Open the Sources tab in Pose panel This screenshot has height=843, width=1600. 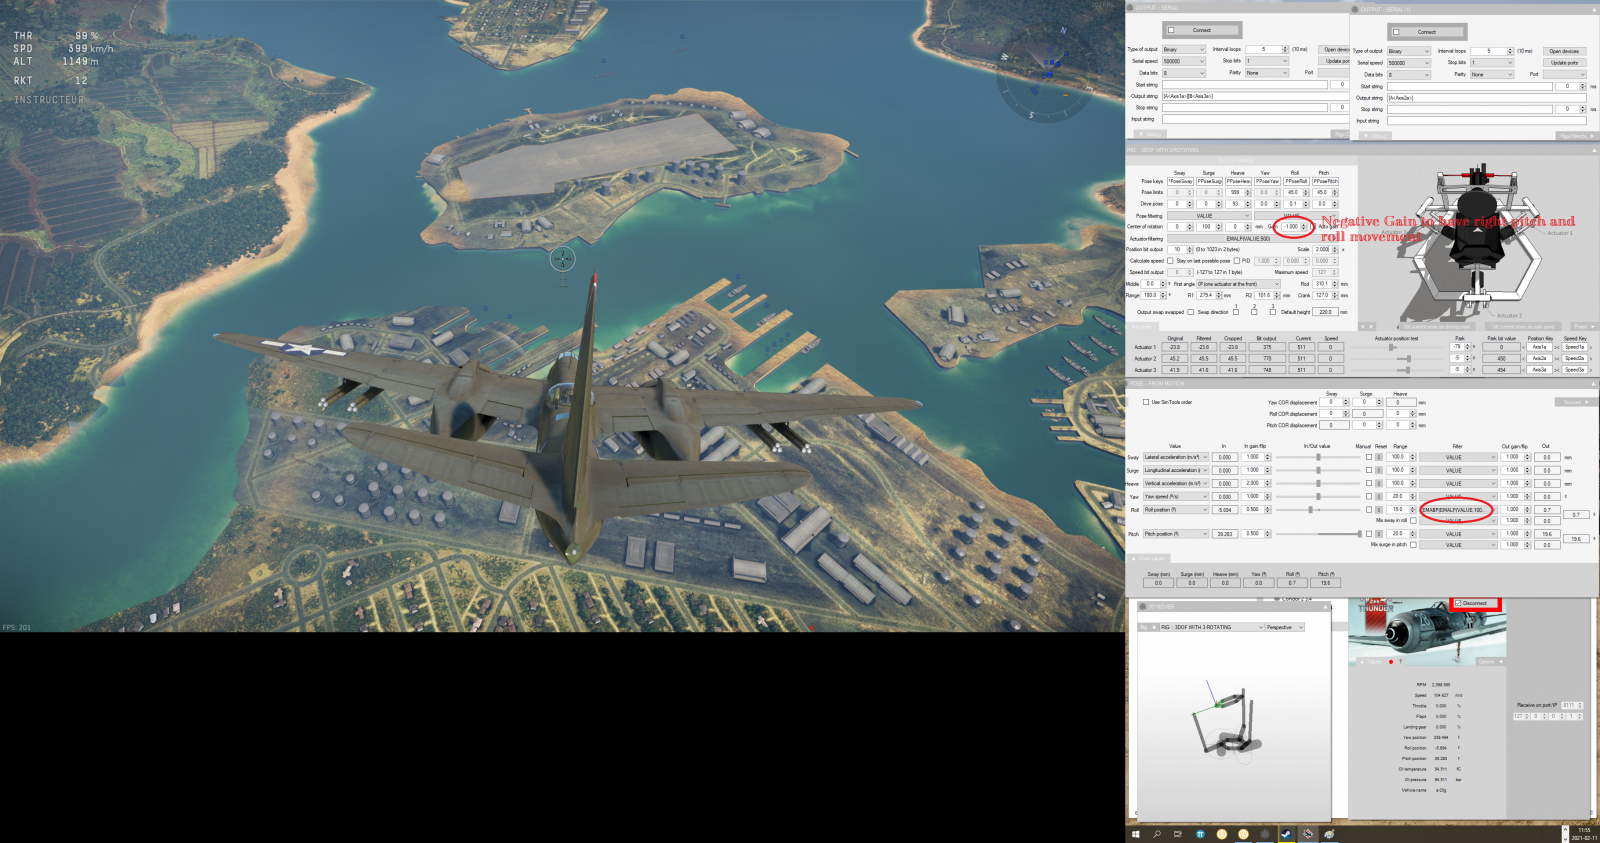point(1575,402)
